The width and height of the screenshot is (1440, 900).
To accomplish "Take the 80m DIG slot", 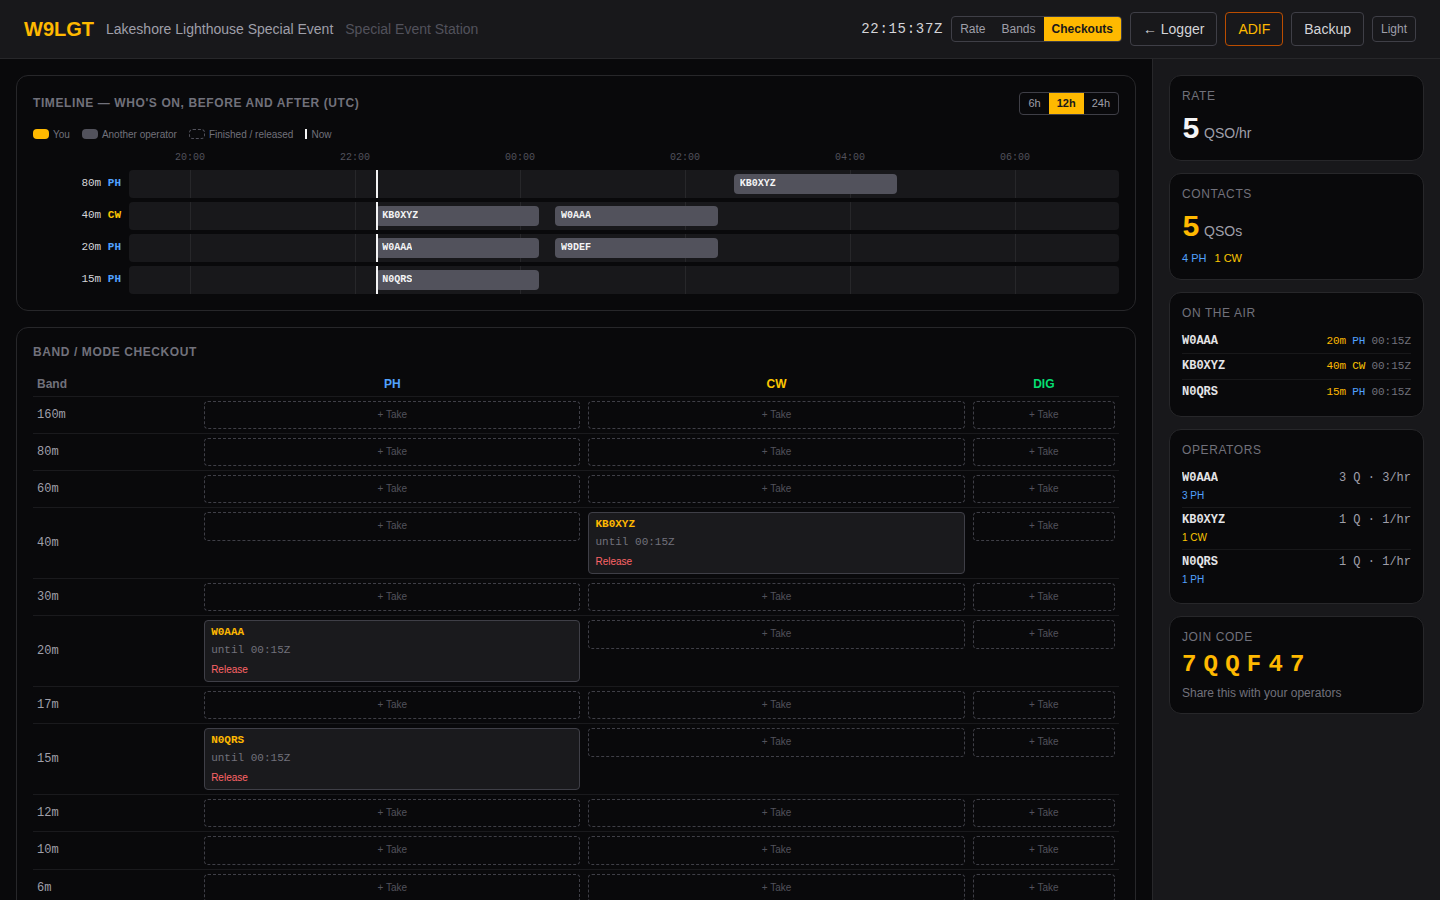I will [x=1044, y=452].
